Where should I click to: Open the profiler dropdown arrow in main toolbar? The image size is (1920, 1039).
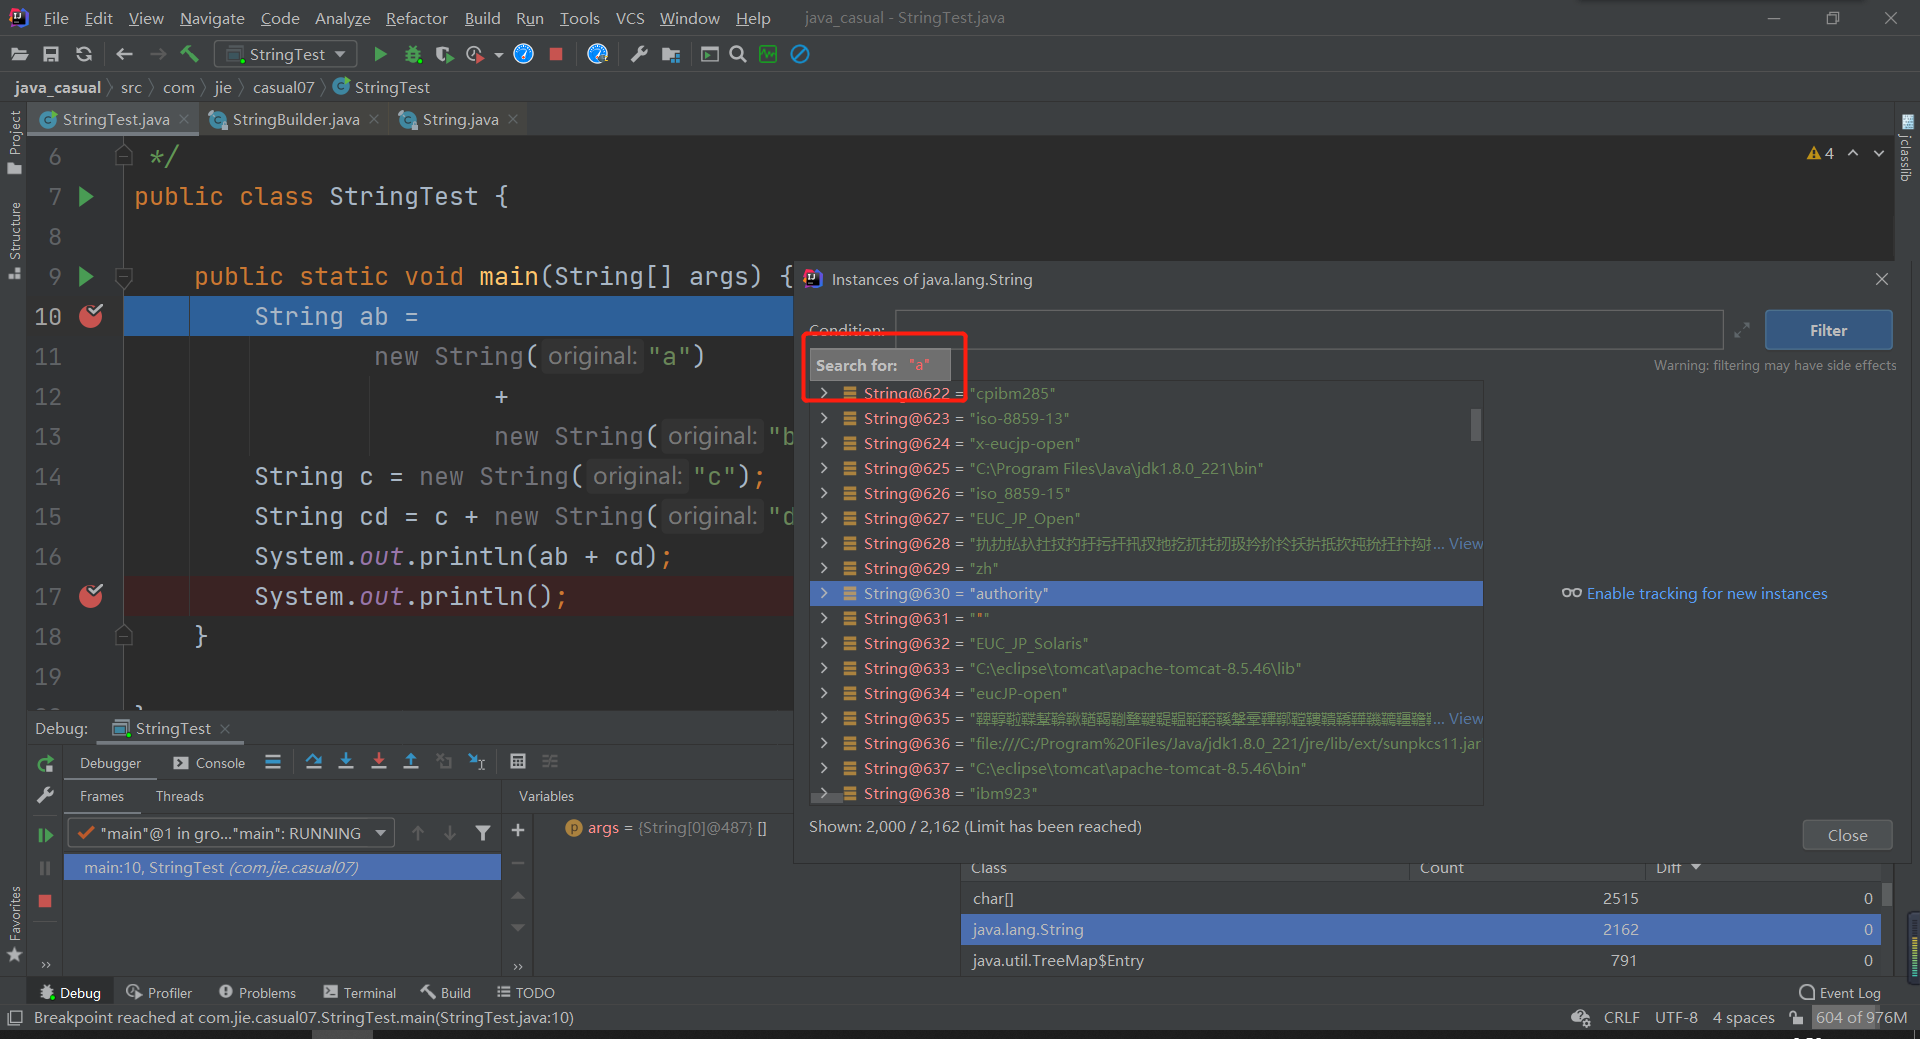498,55
